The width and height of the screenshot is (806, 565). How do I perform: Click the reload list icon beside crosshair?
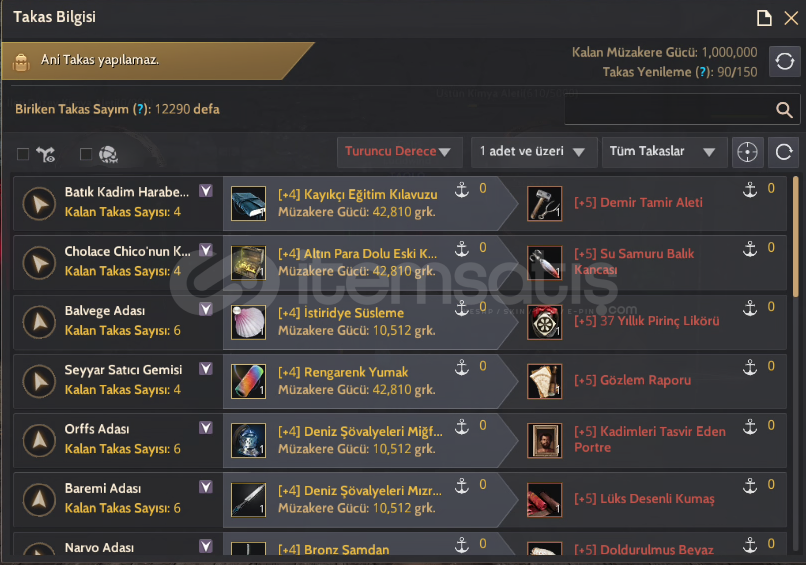point(783,152)
